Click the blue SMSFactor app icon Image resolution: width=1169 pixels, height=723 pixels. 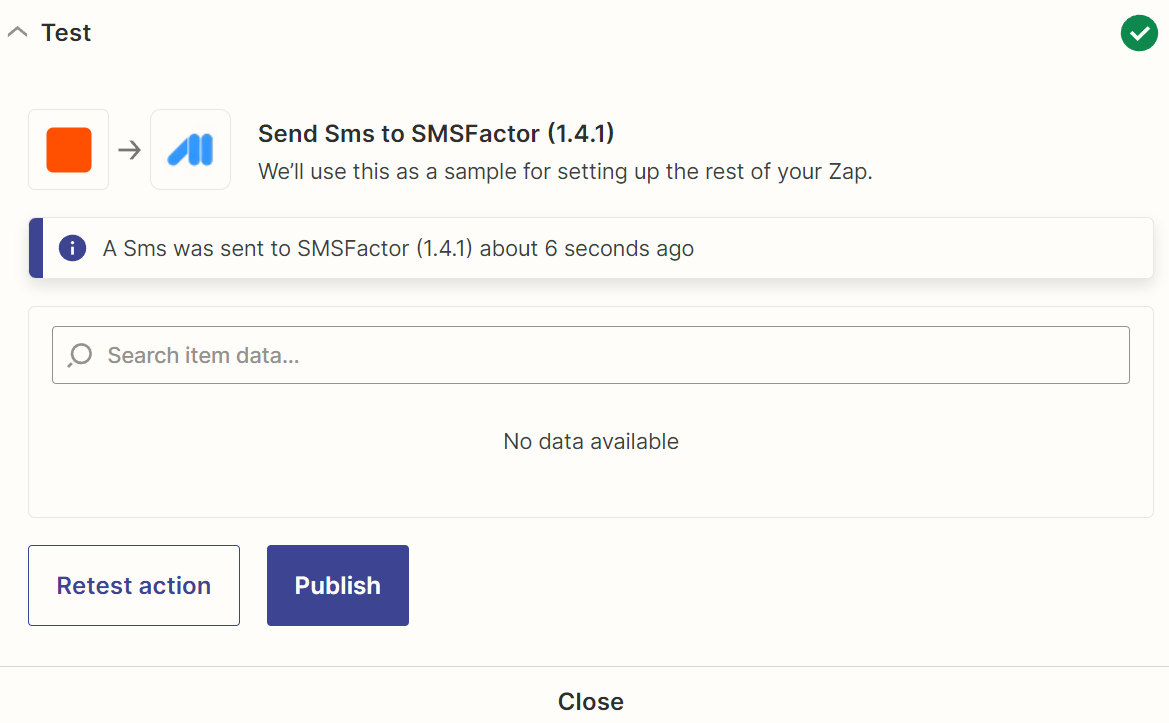pyautogui.click(x=190, y=150)
